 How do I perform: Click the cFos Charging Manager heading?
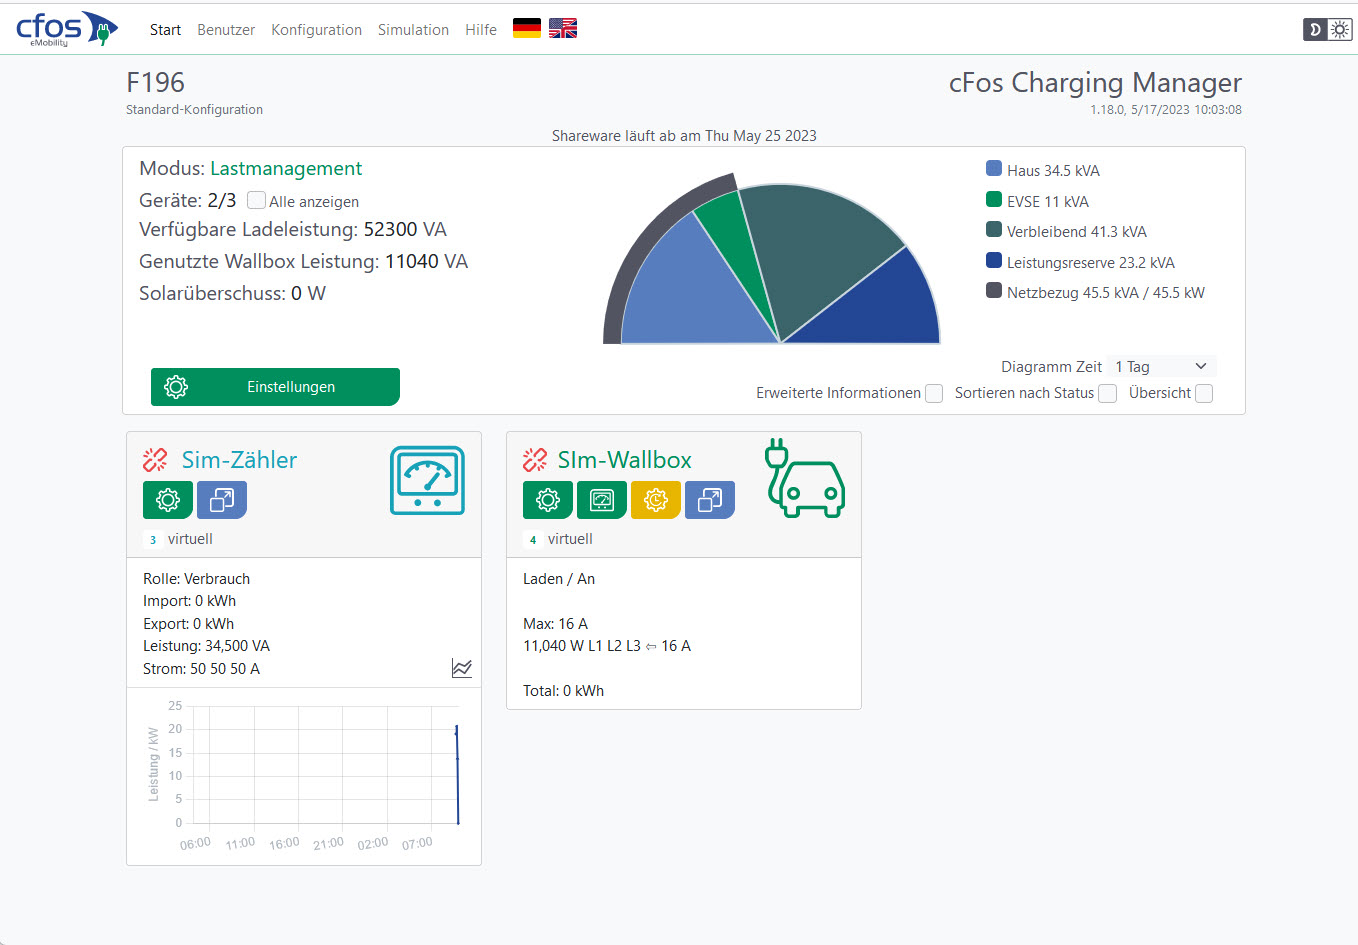(1095, 83)
